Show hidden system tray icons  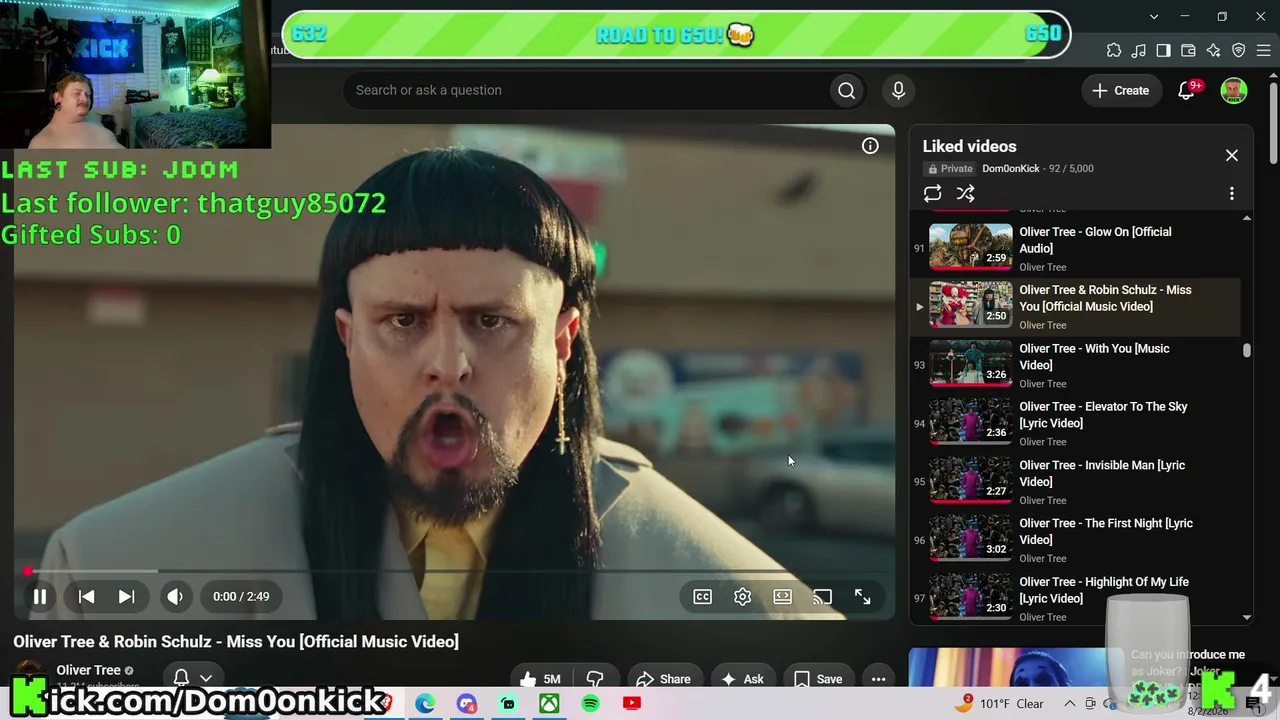pyautogui.click(x=1069, y=704)
